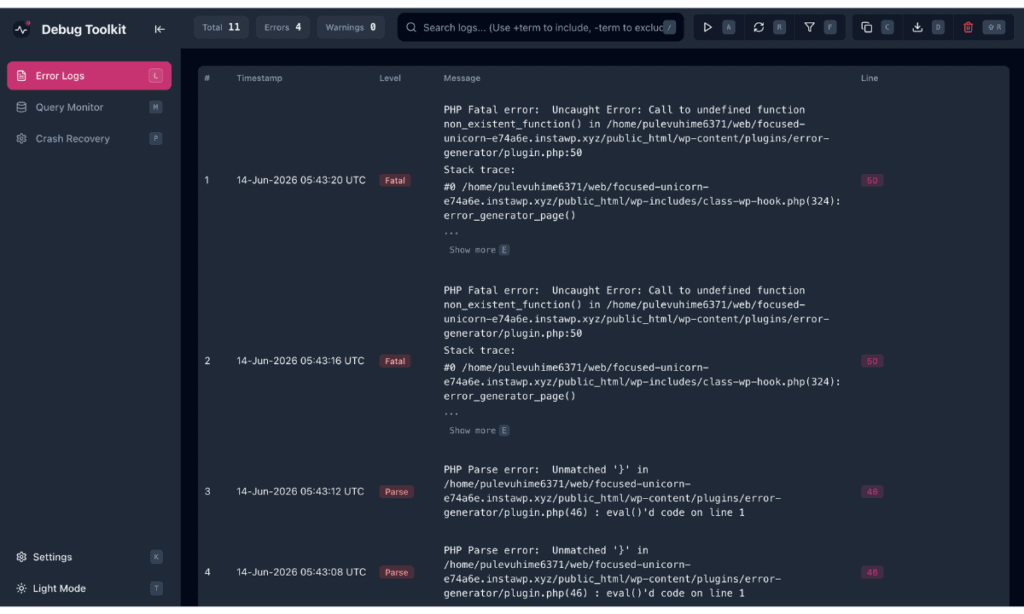Image resolution: width=1024 pixels, height=614 pixels.
Task: Click the Line column header
Action: click(869, 78)
